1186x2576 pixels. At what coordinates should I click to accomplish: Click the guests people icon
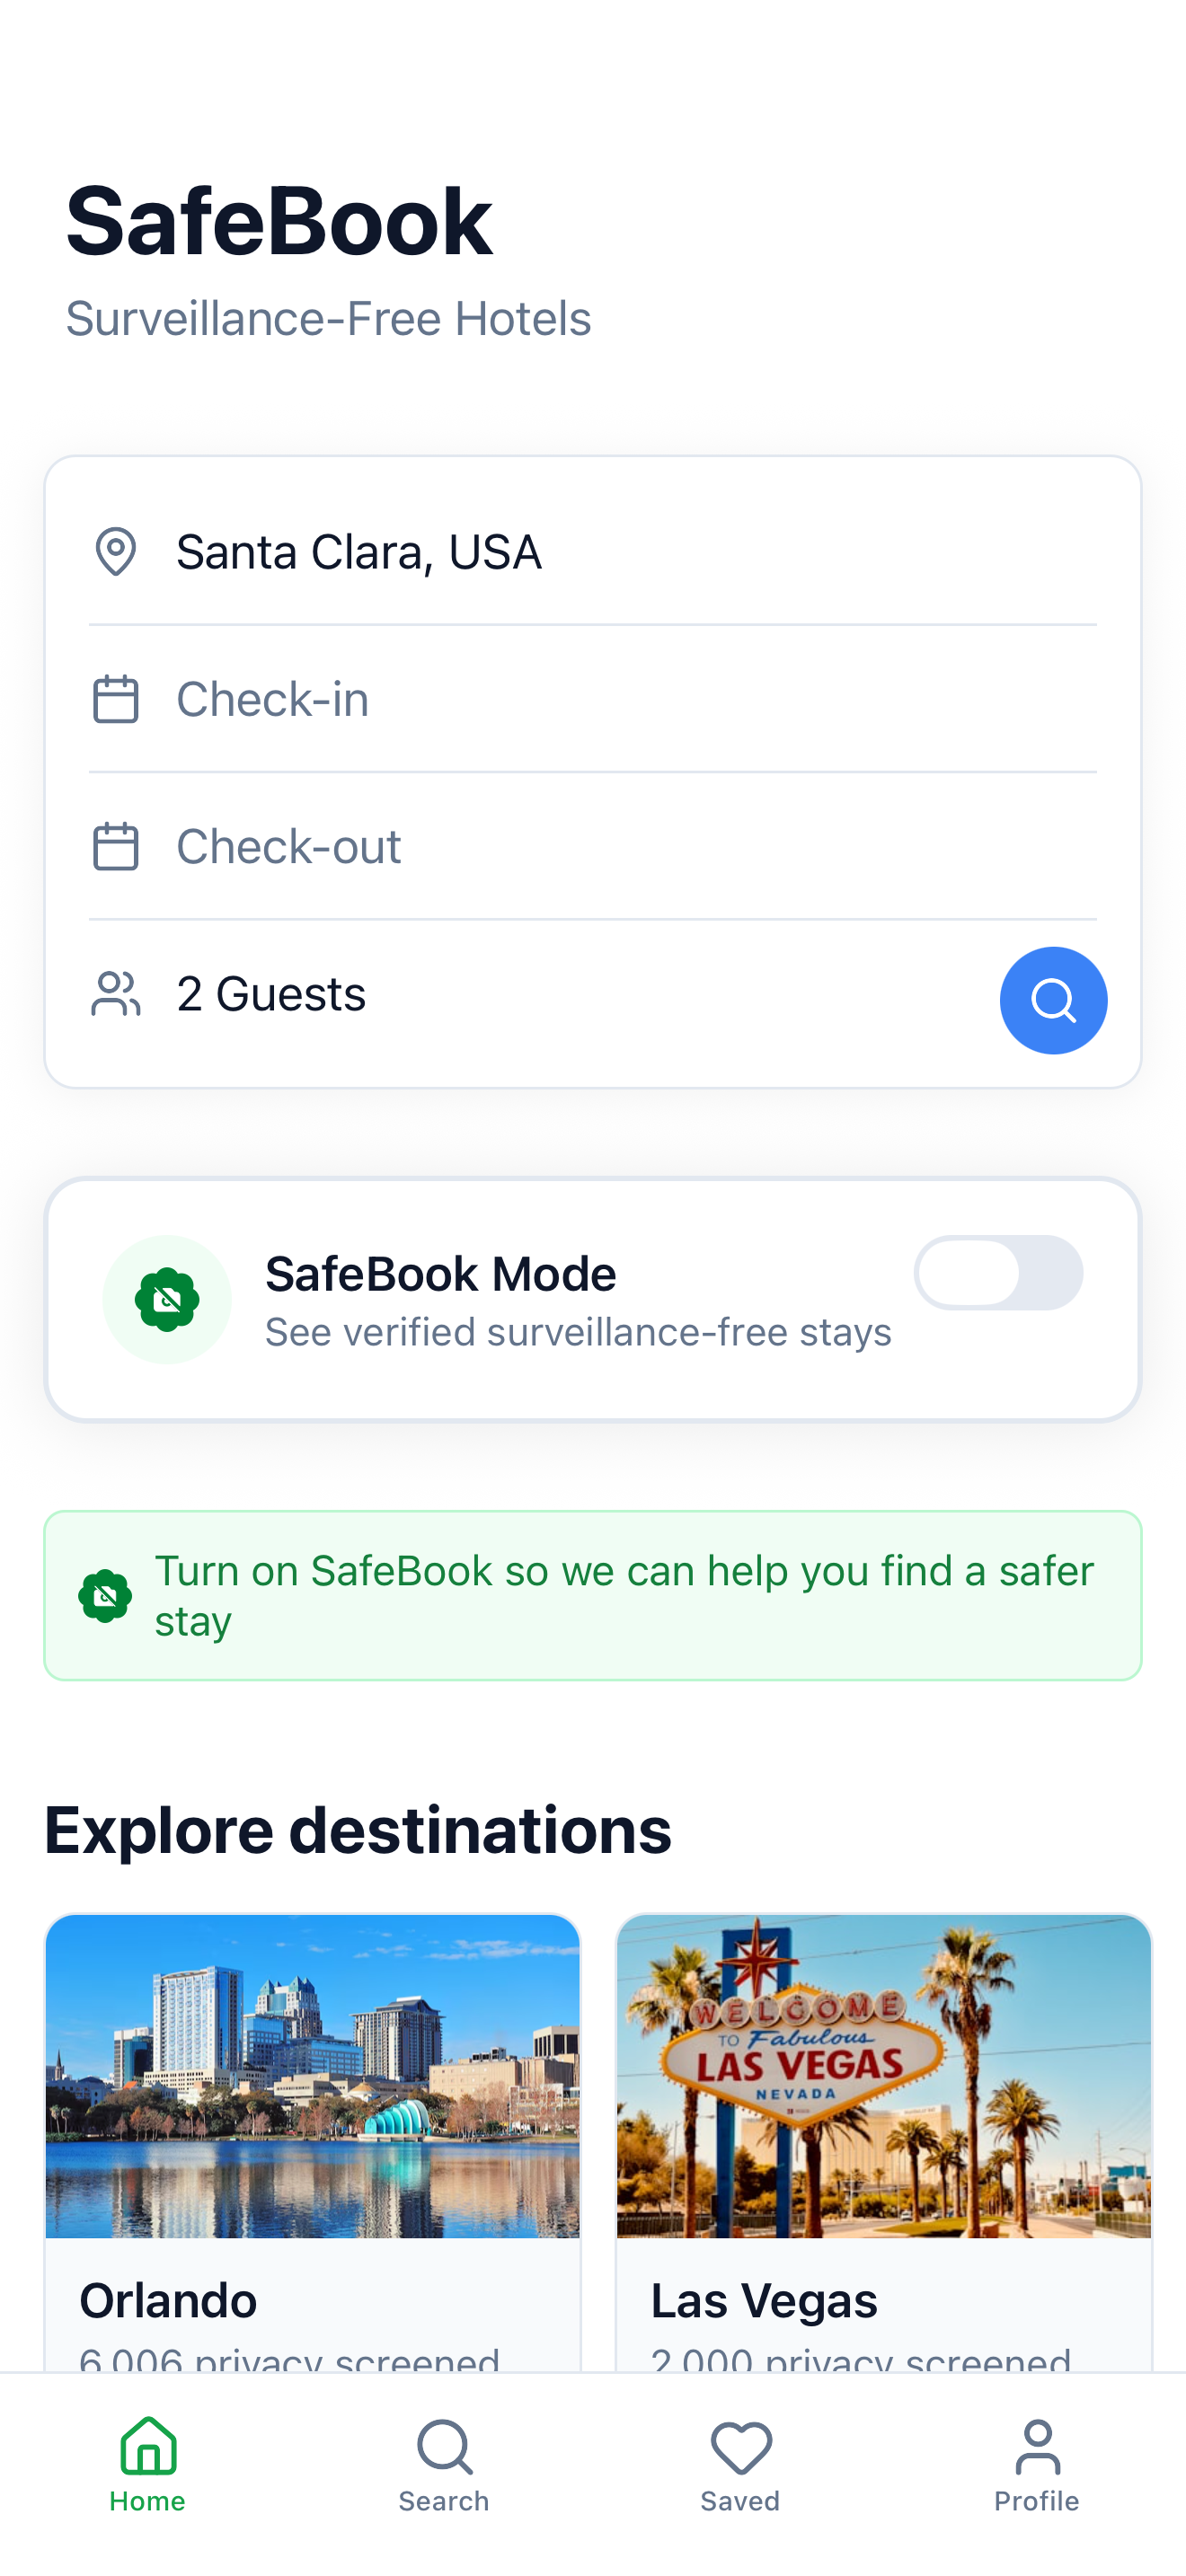click(x=116, y=994)
